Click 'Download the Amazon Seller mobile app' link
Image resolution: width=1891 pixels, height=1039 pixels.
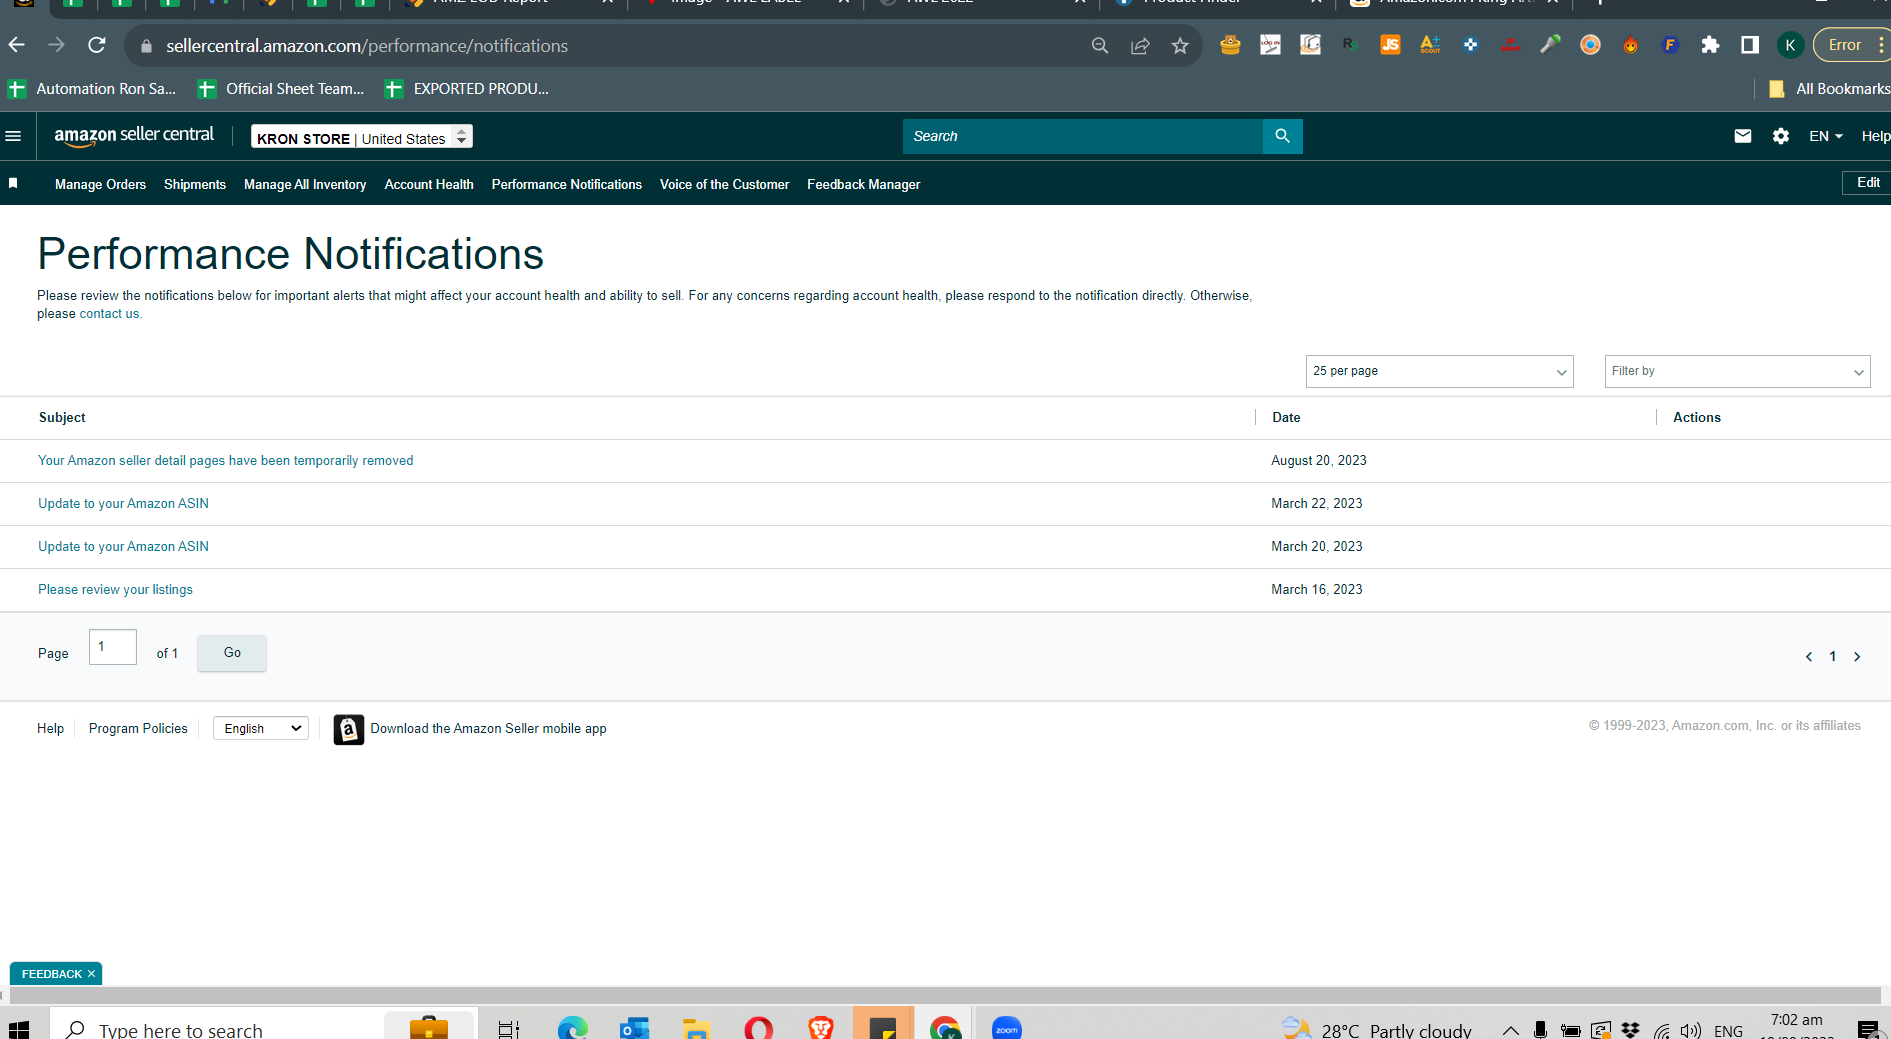click(x=488, y=729)
